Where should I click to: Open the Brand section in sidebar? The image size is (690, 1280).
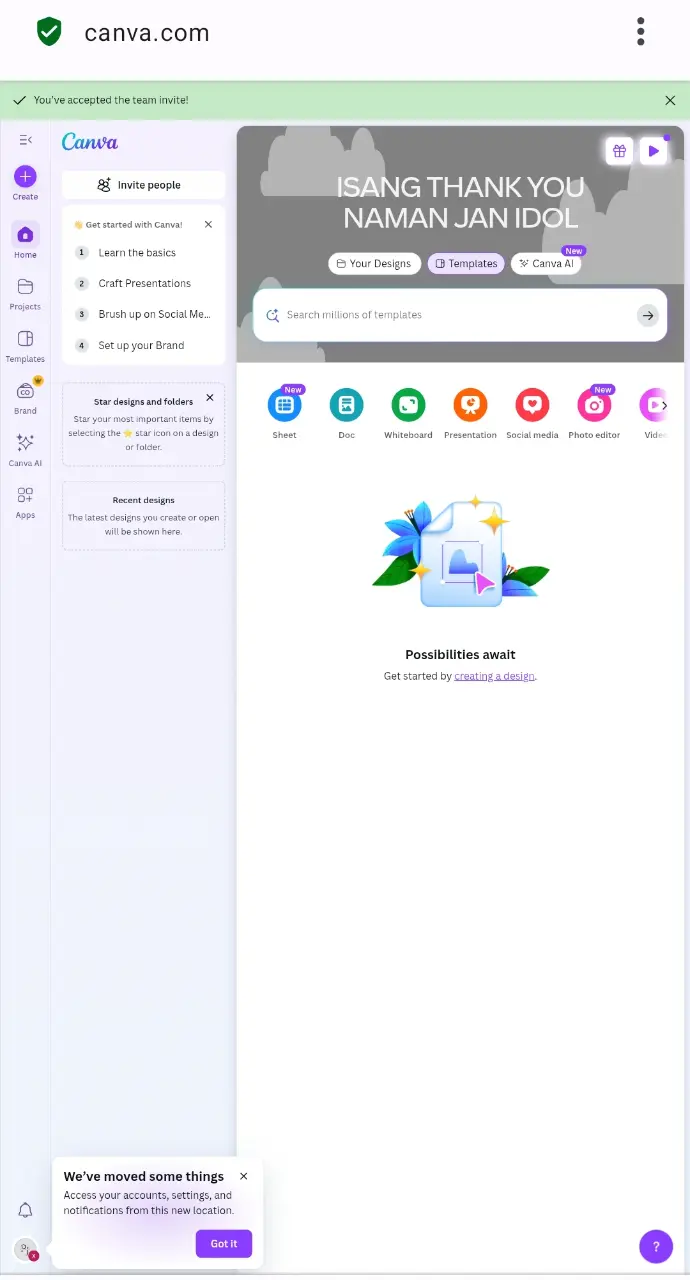[25, 397]
